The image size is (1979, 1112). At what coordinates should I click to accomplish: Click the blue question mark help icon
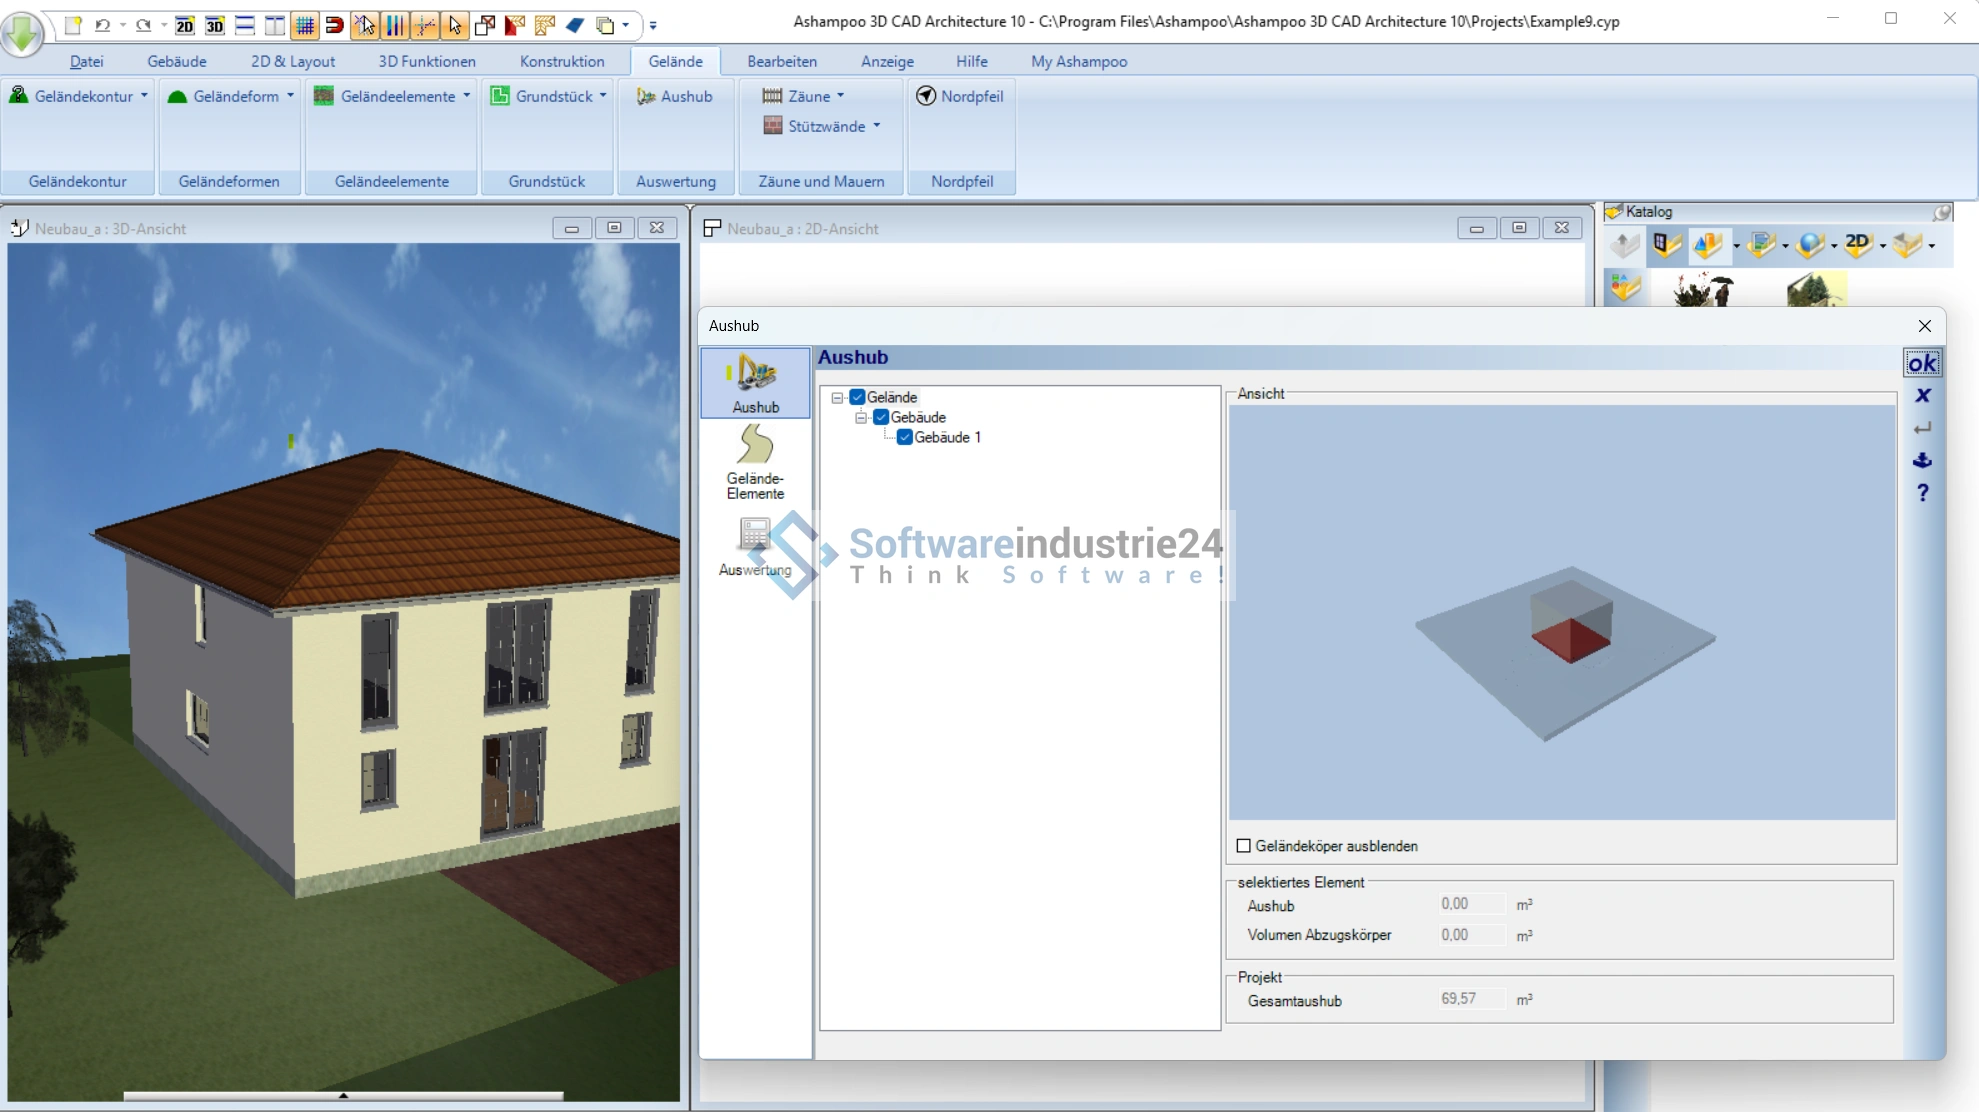pos(1922,493)
